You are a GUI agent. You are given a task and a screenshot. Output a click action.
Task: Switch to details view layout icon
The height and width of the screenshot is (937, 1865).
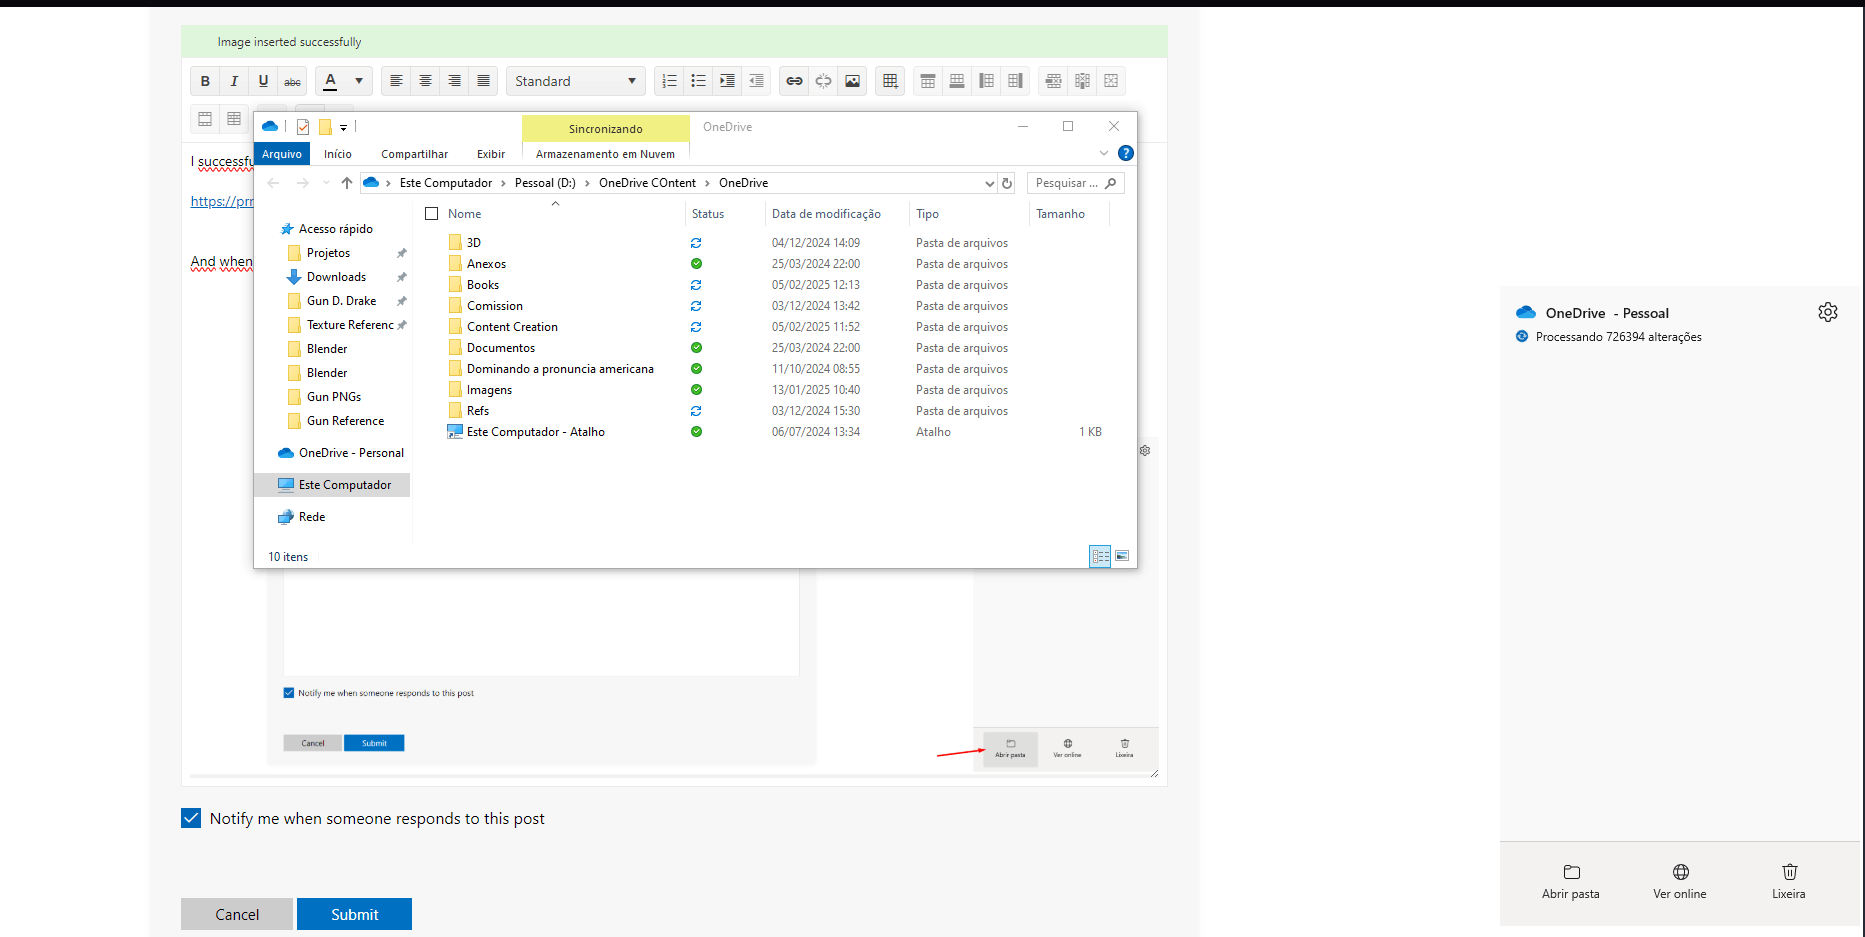pos(1100,556)
